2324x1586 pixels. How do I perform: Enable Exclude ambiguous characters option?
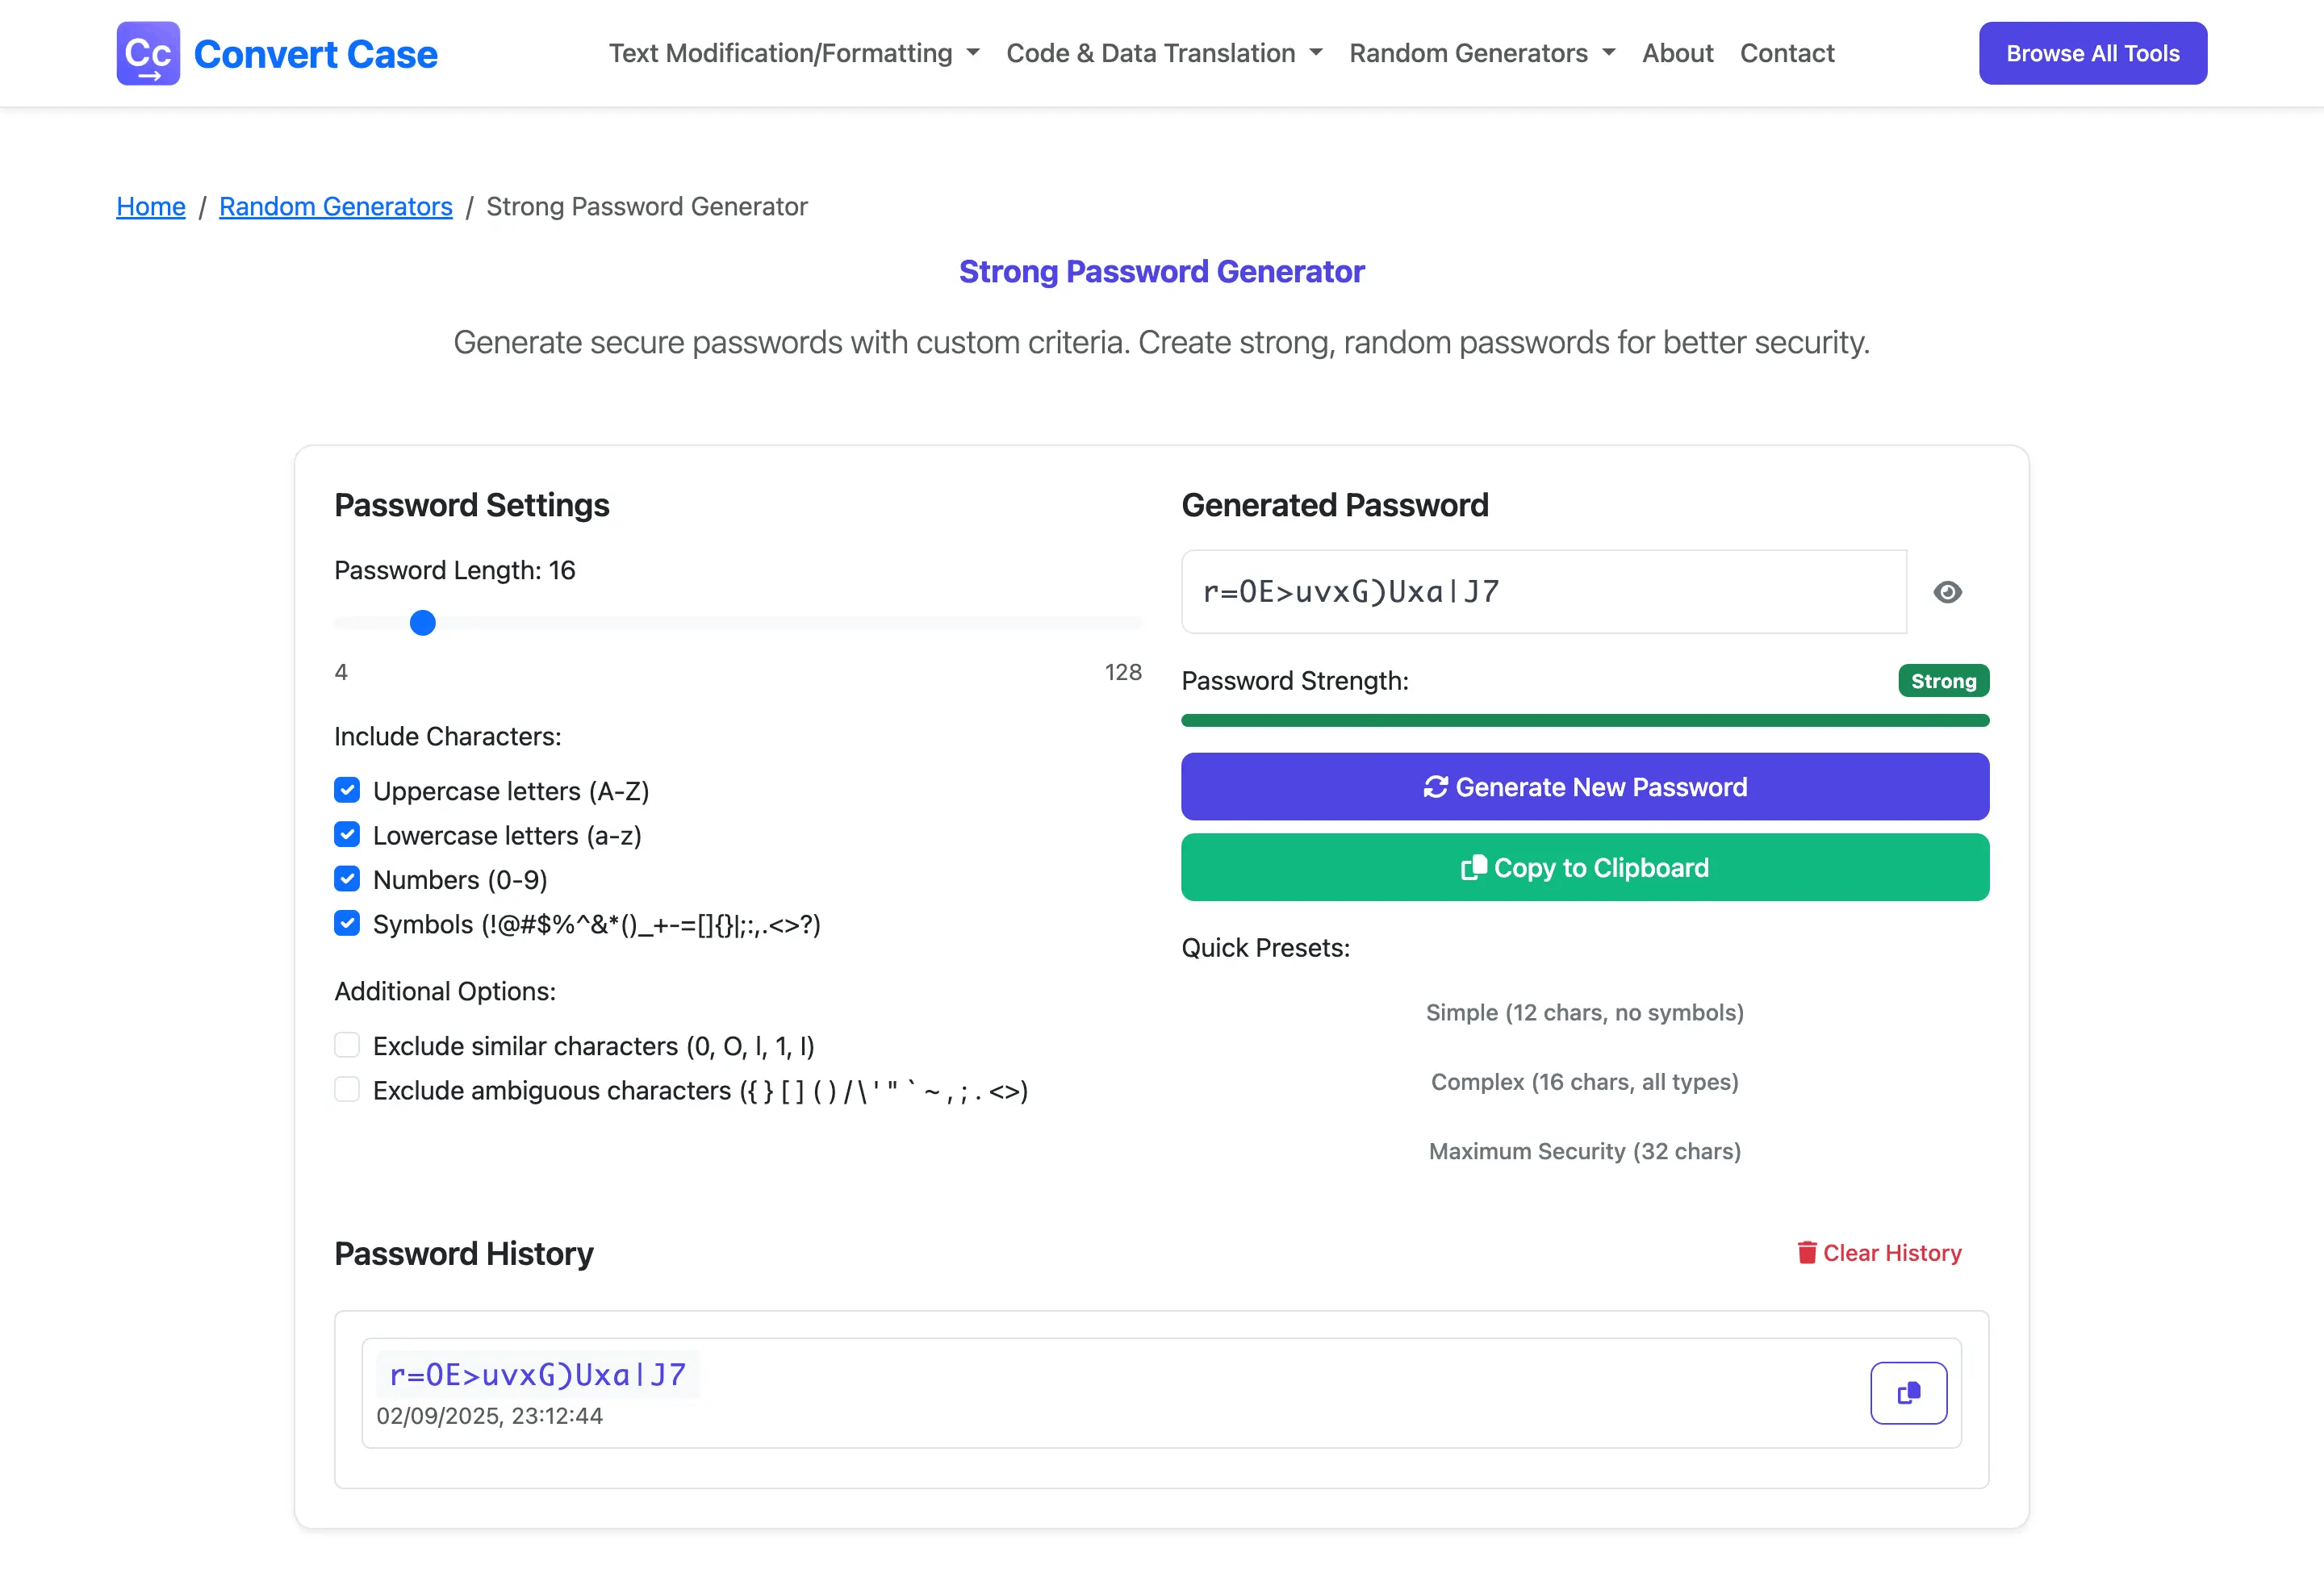pyautogui.click(x=347, y=1090)
